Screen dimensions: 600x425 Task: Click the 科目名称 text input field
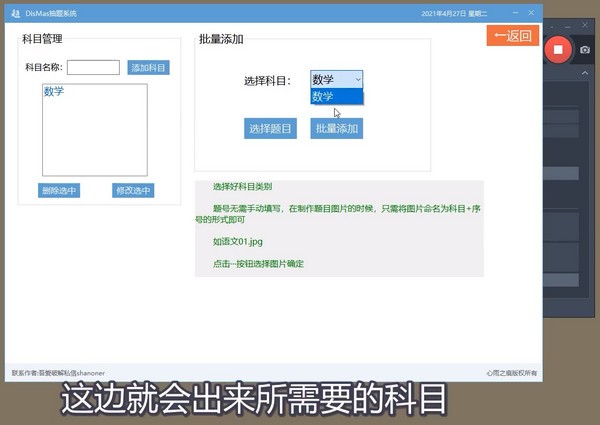click(93, 67)
